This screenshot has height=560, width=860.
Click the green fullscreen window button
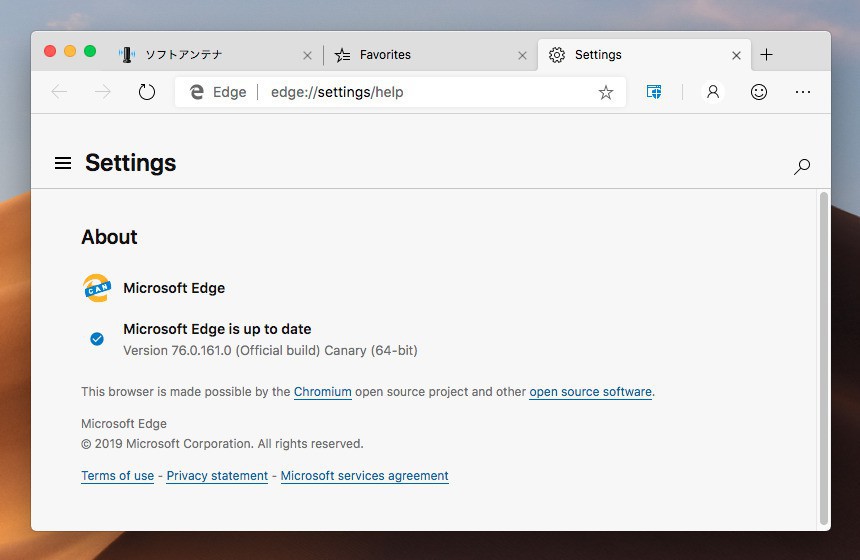[x=90, y=51]
